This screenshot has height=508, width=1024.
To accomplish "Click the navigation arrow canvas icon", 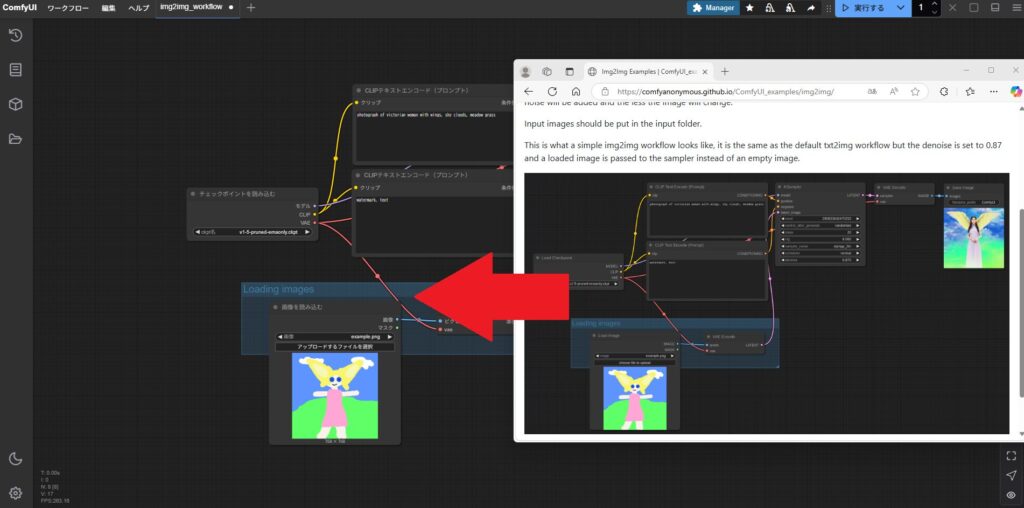I will tap(1011, 475).
